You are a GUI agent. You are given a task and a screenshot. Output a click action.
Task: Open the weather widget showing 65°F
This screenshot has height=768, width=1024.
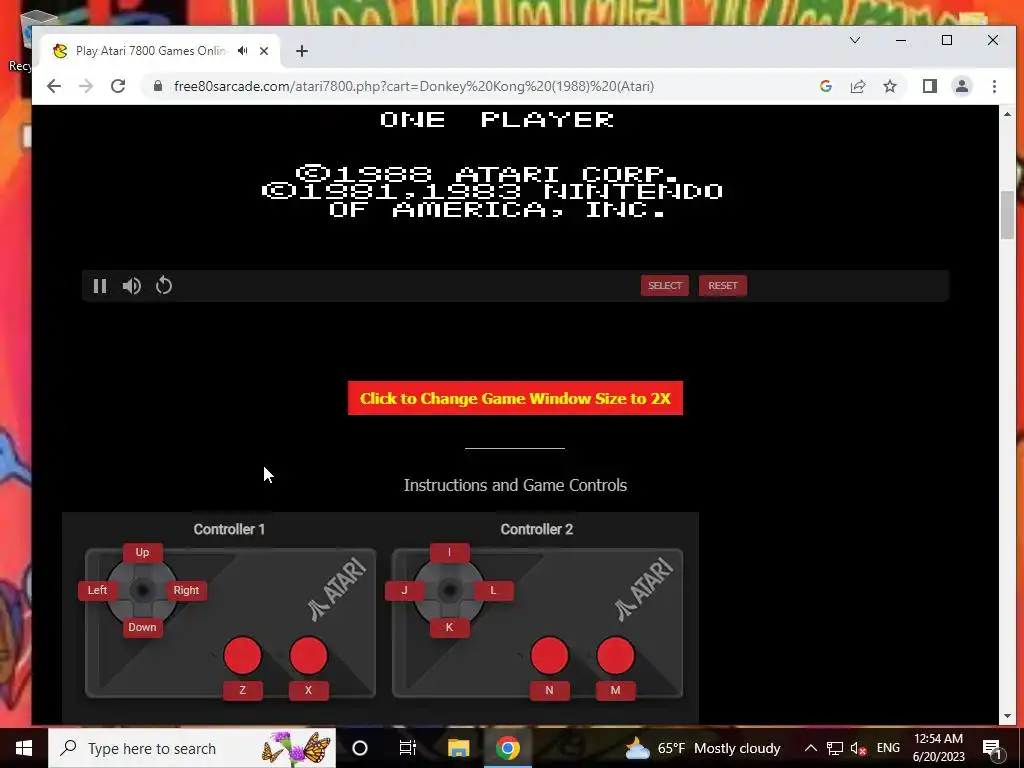pos(703,748)
